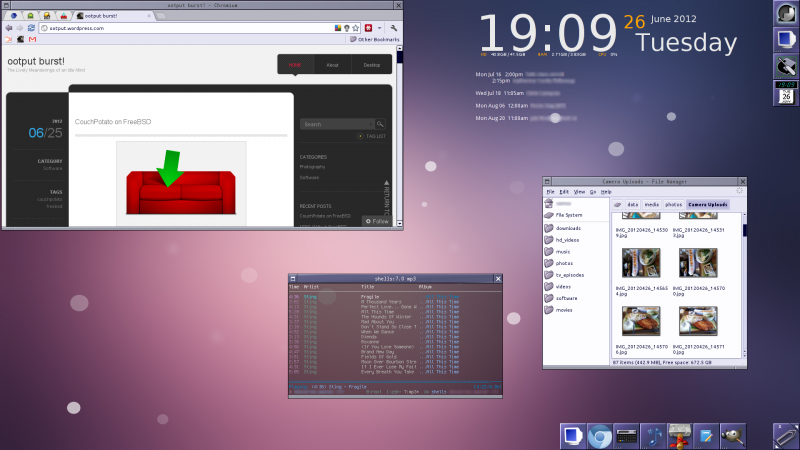This screenshot has height=450, width=800.
Task: Select File System in File Manager sidebar
Action: (564, 215)
